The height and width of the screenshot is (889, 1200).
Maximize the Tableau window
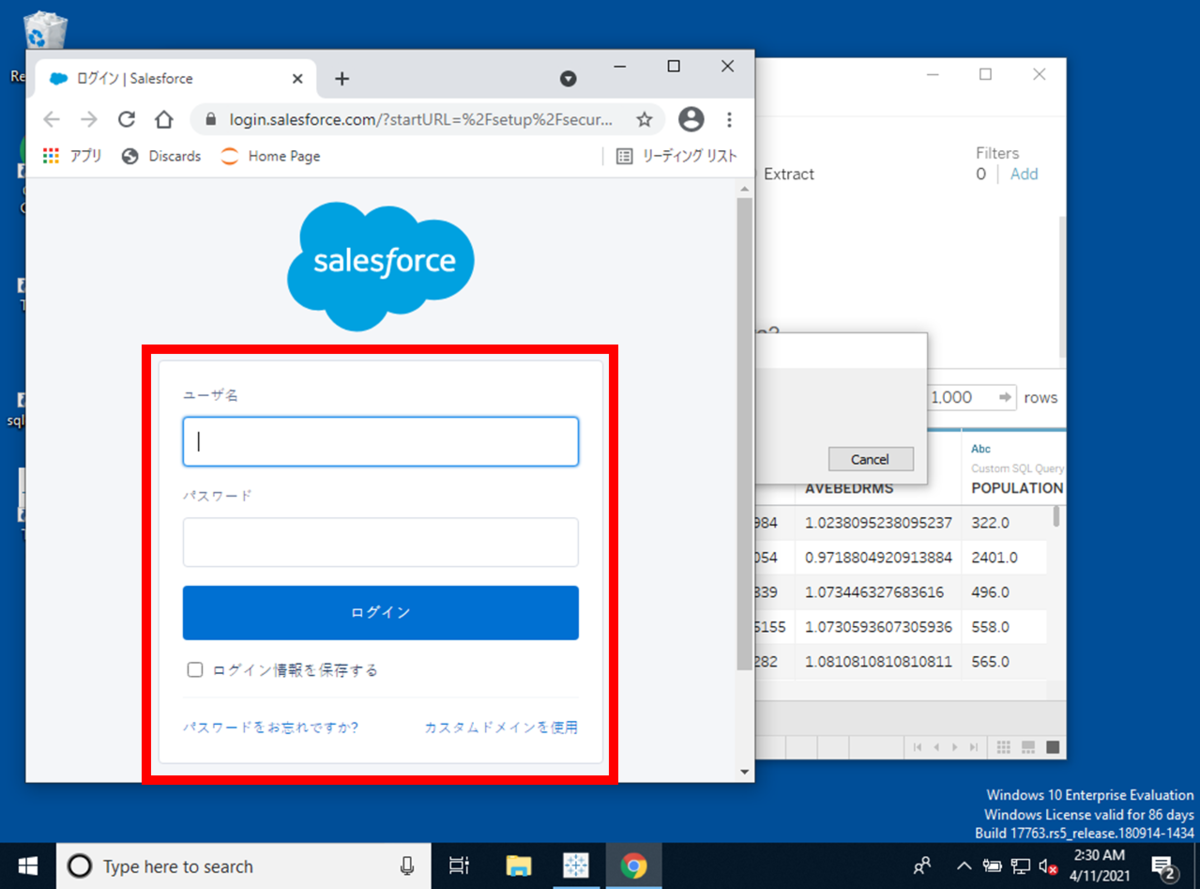click(985, 74)
